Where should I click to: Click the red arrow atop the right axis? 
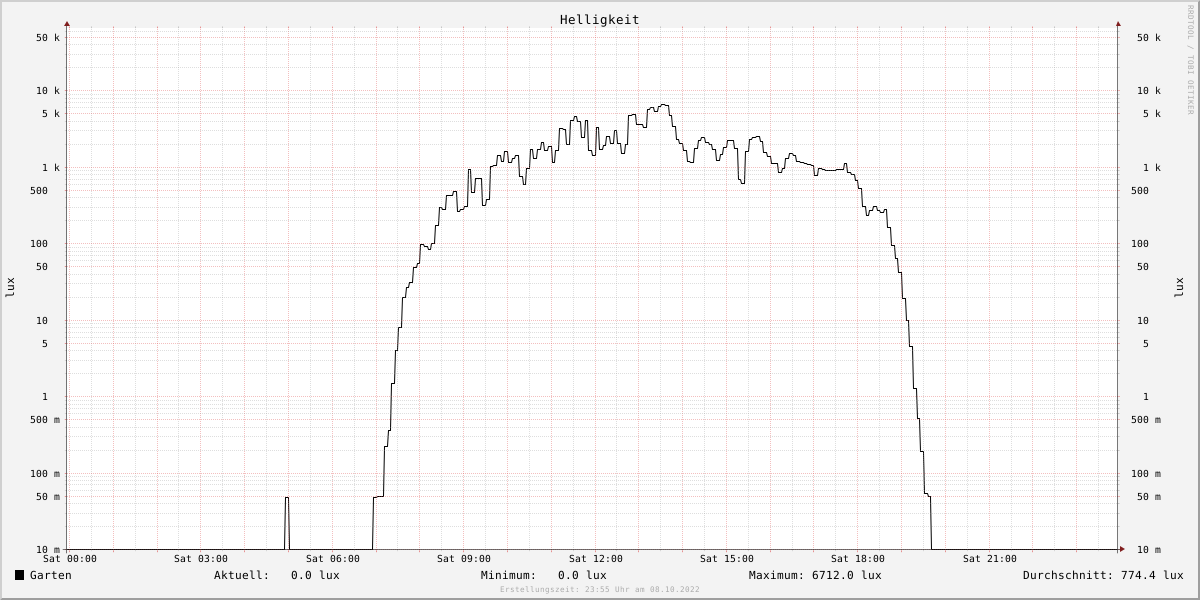point(1118,23)
